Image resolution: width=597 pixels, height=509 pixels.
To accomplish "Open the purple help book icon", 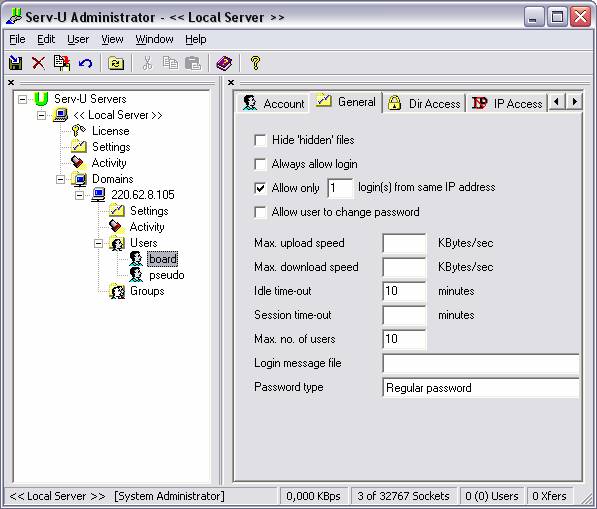I will tap(224, 63).
